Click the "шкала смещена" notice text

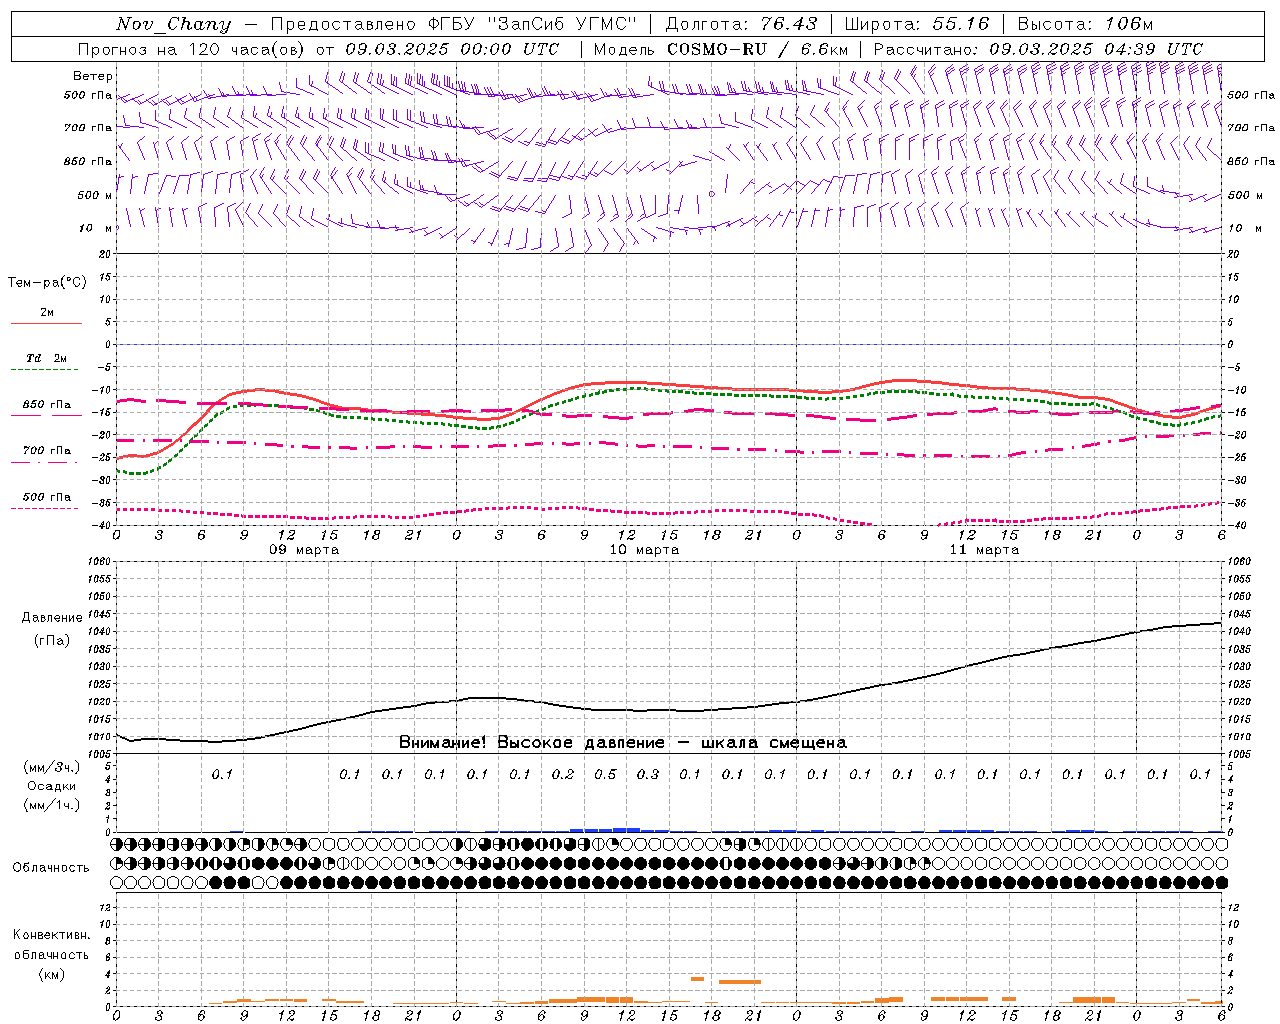(x=774, y=743)
